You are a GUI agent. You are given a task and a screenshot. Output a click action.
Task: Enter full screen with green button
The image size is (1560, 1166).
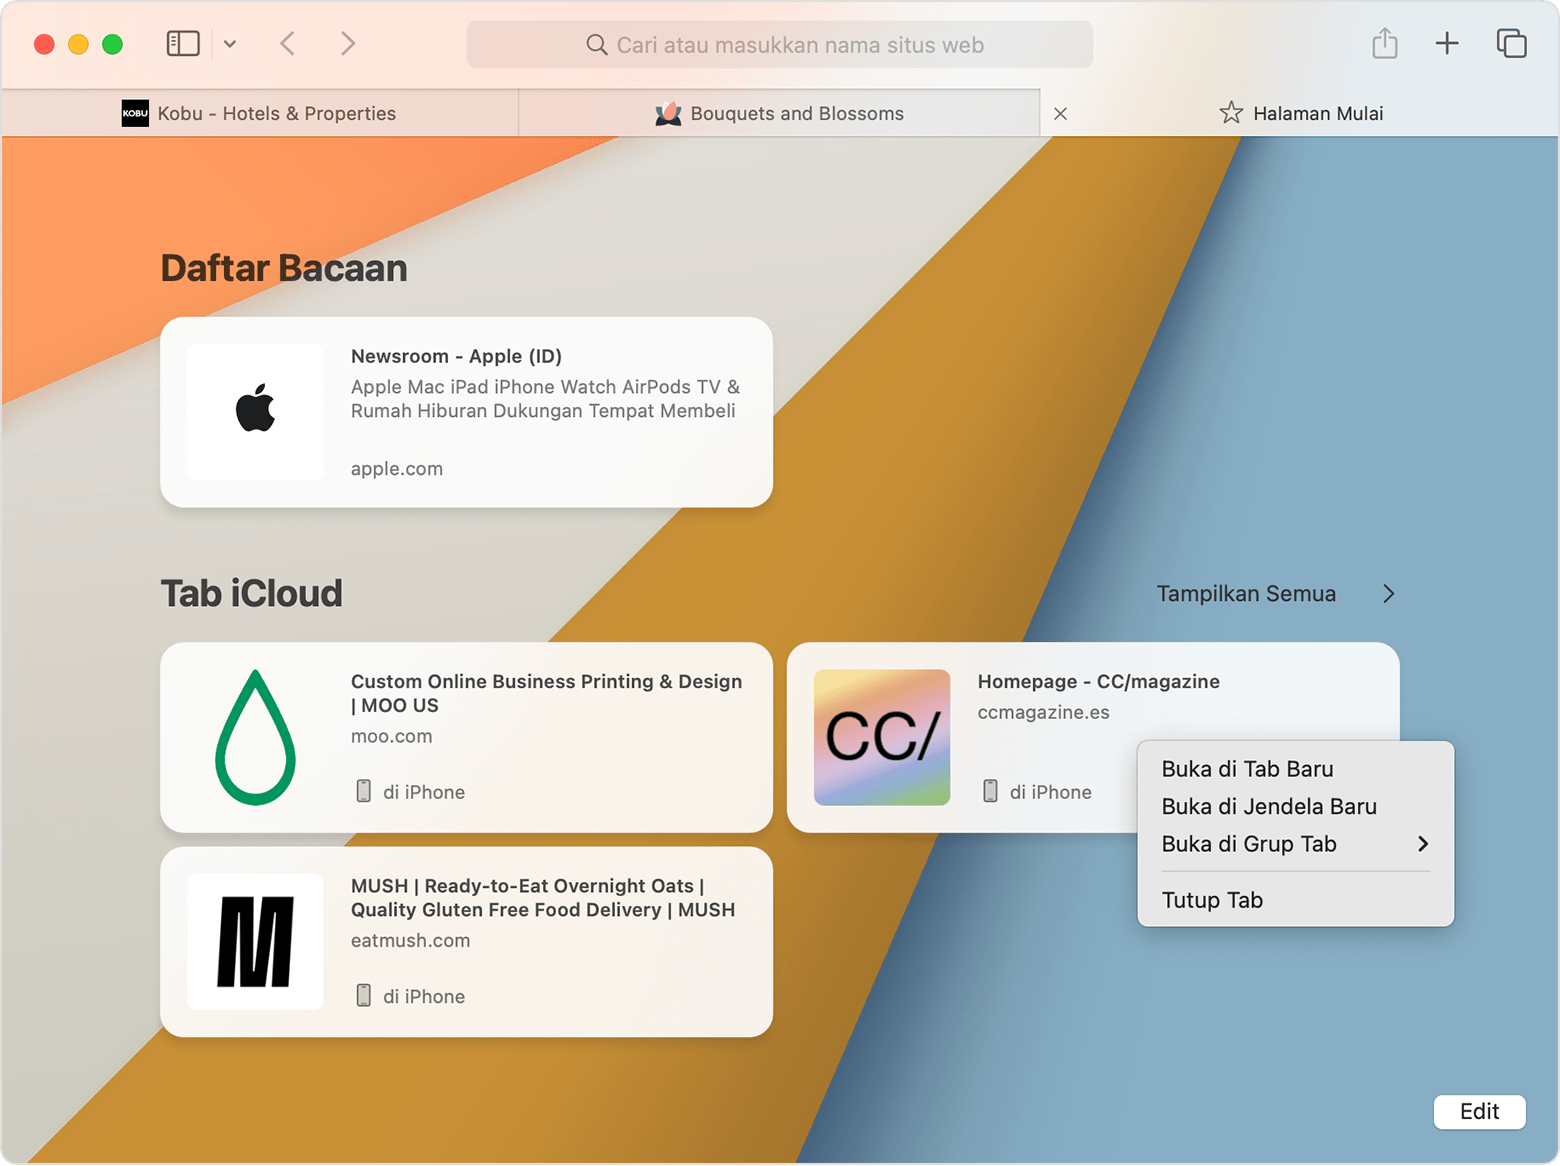coord(112,44)
